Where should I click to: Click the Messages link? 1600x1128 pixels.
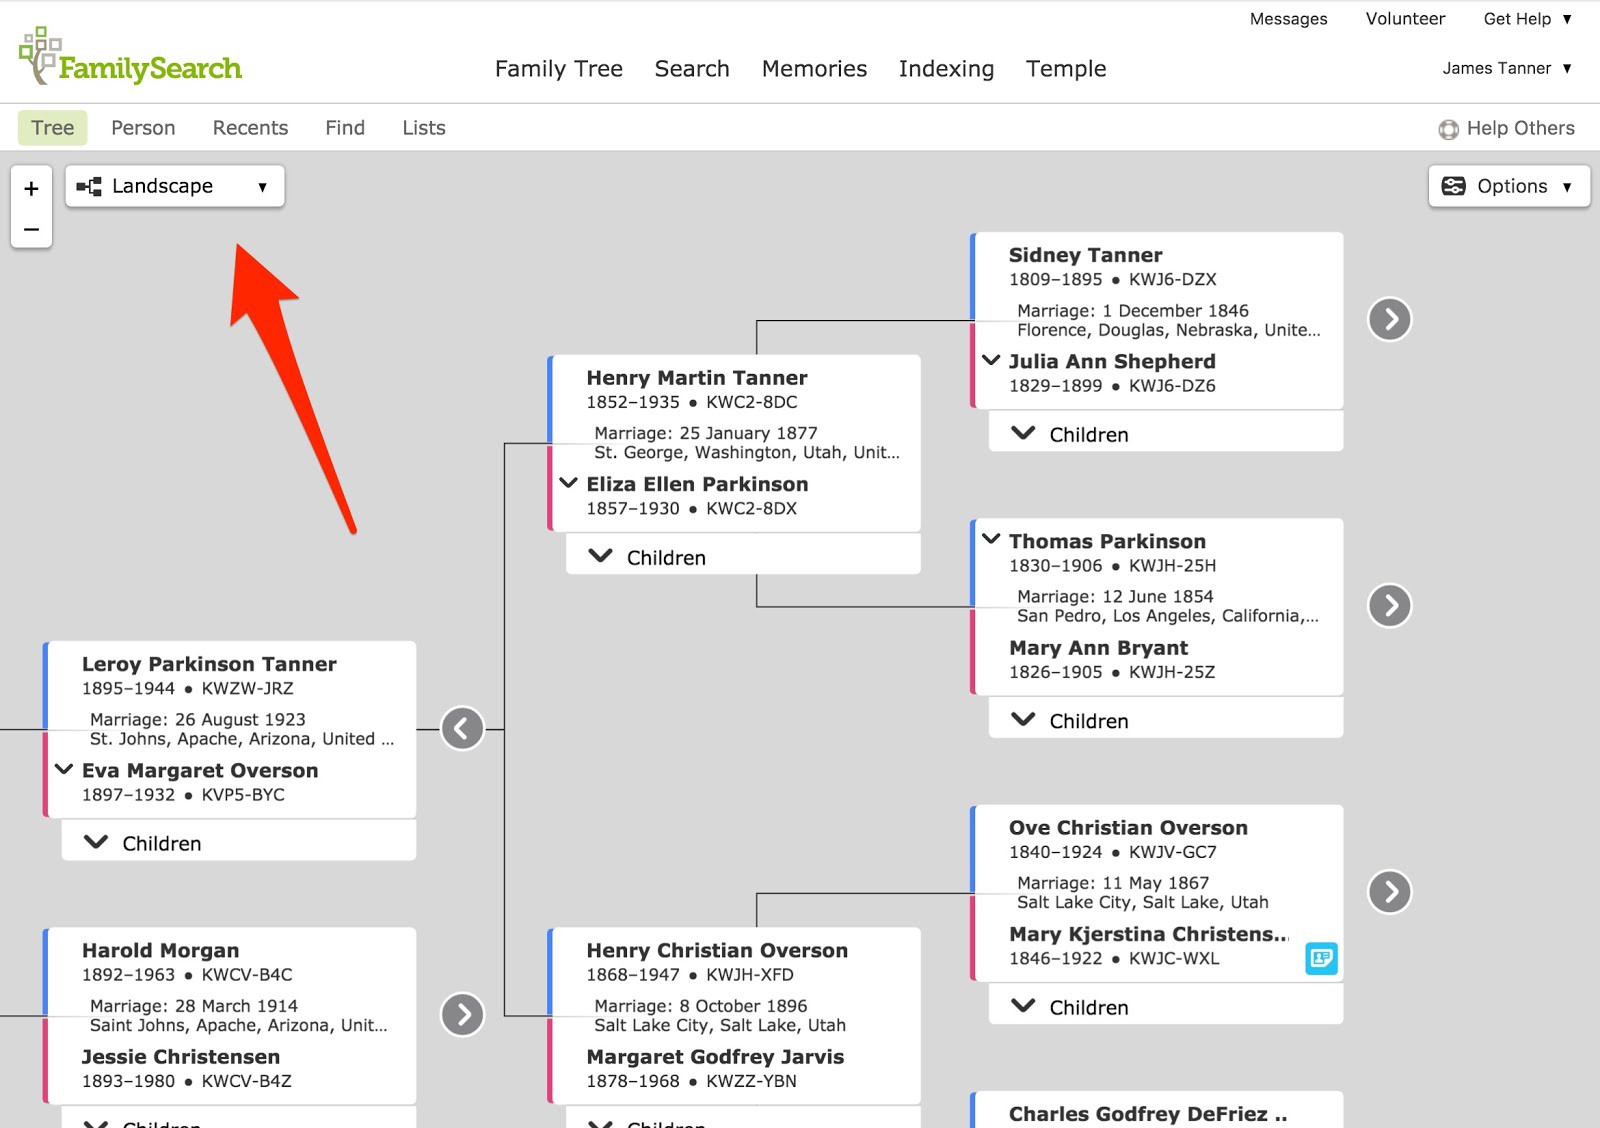[1288, 18]
